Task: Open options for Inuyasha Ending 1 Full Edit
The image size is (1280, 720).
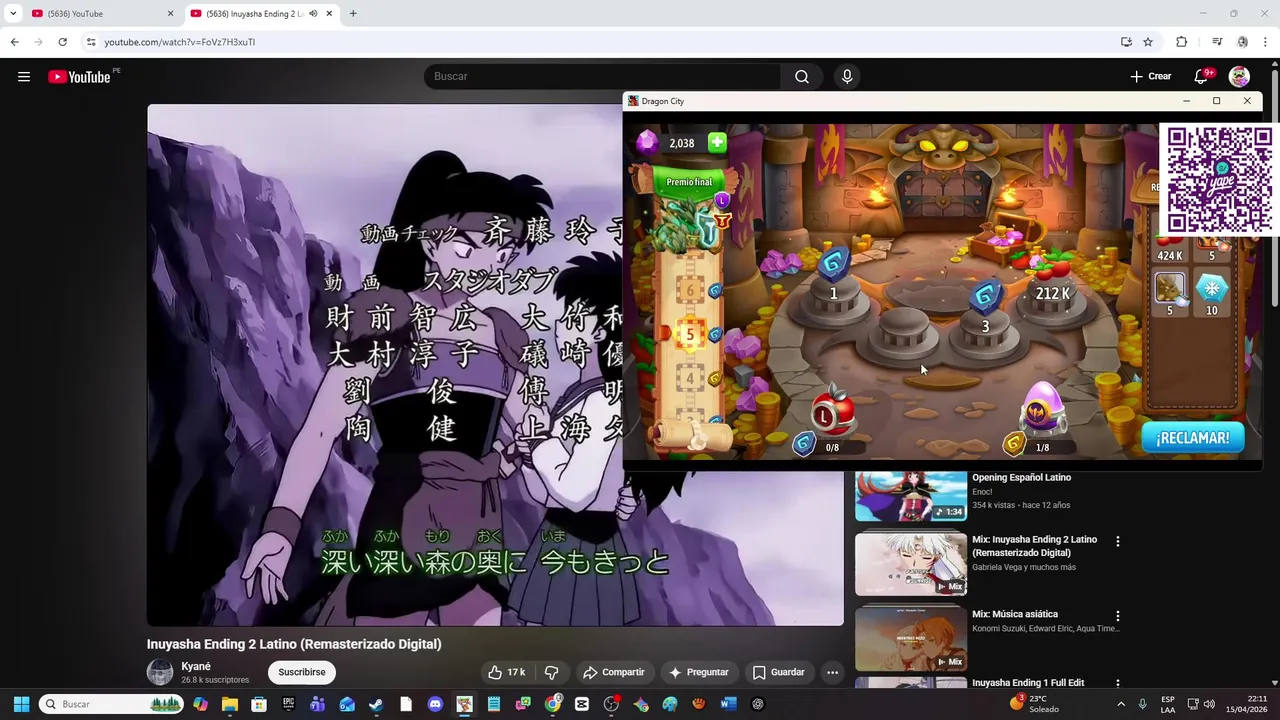Action: pos(1118,684)
